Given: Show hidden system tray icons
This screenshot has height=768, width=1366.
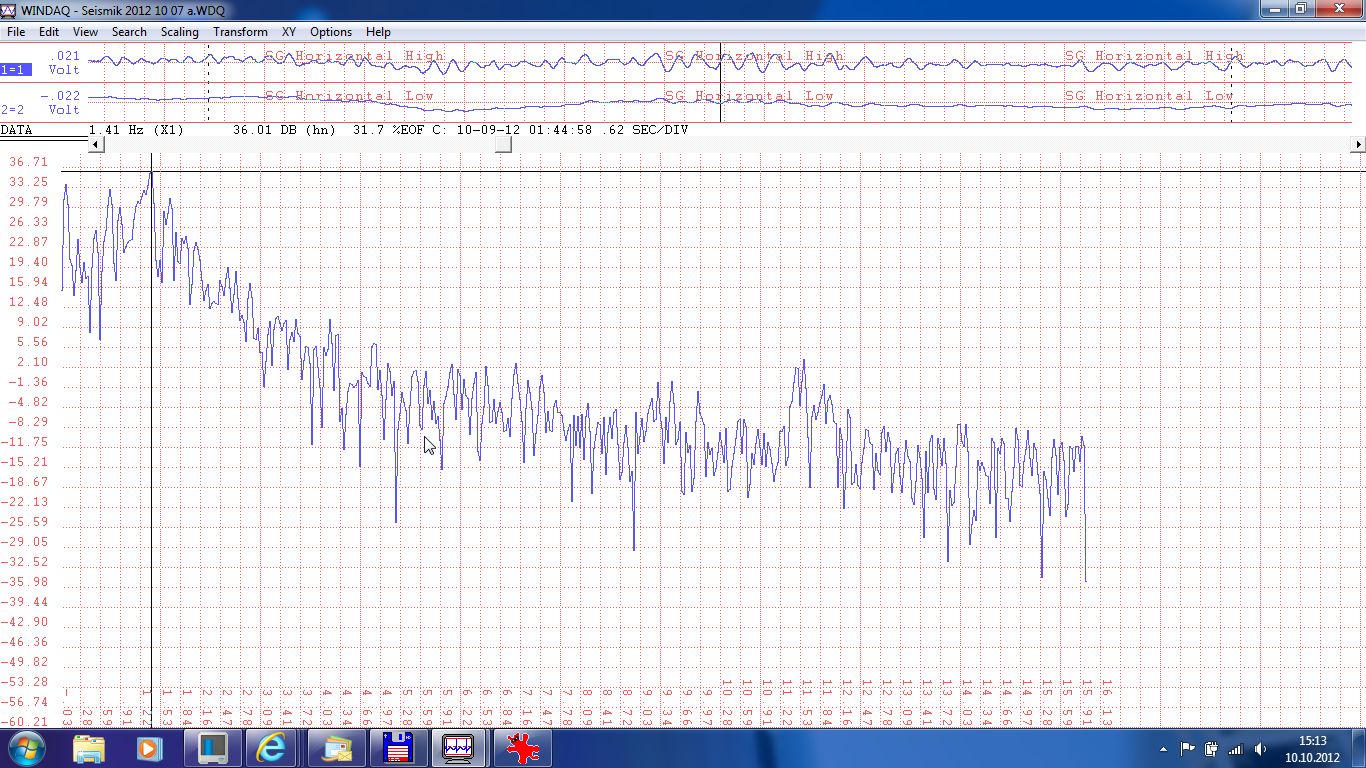Looking at the screenshot, I should [x=1163, y=749].
